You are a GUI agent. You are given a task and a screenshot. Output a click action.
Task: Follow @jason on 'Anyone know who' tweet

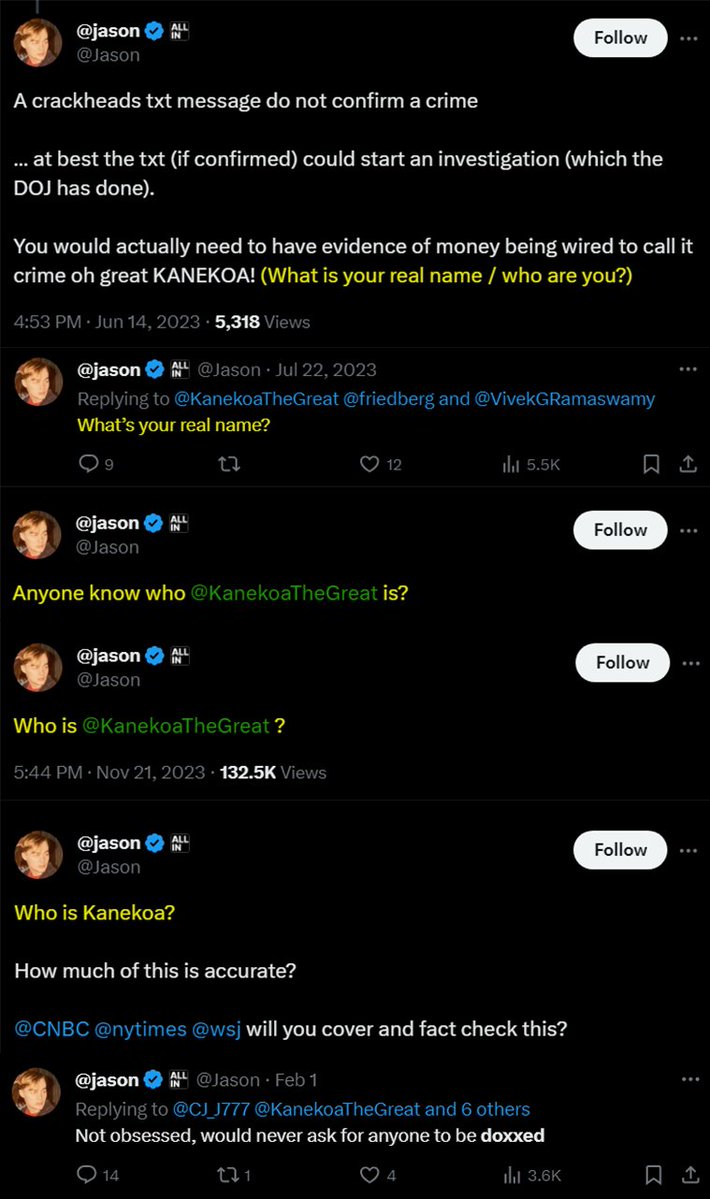[620, 530]
